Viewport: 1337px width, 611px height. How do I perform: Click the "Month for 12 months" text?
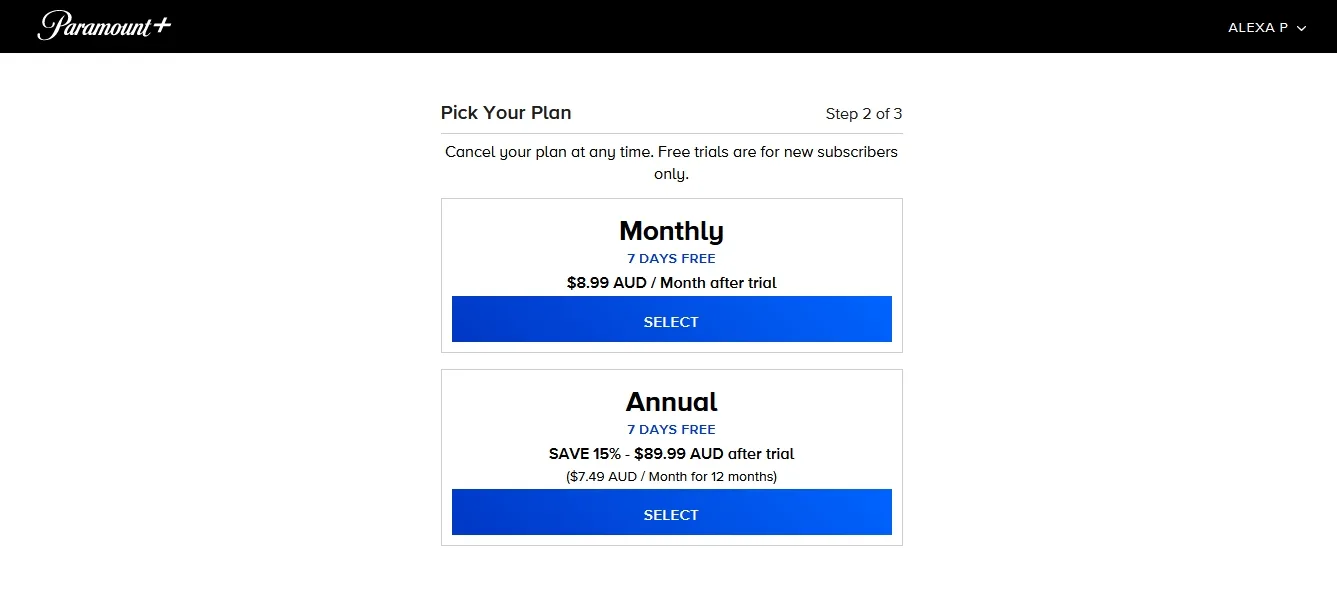tap(711, 477)
